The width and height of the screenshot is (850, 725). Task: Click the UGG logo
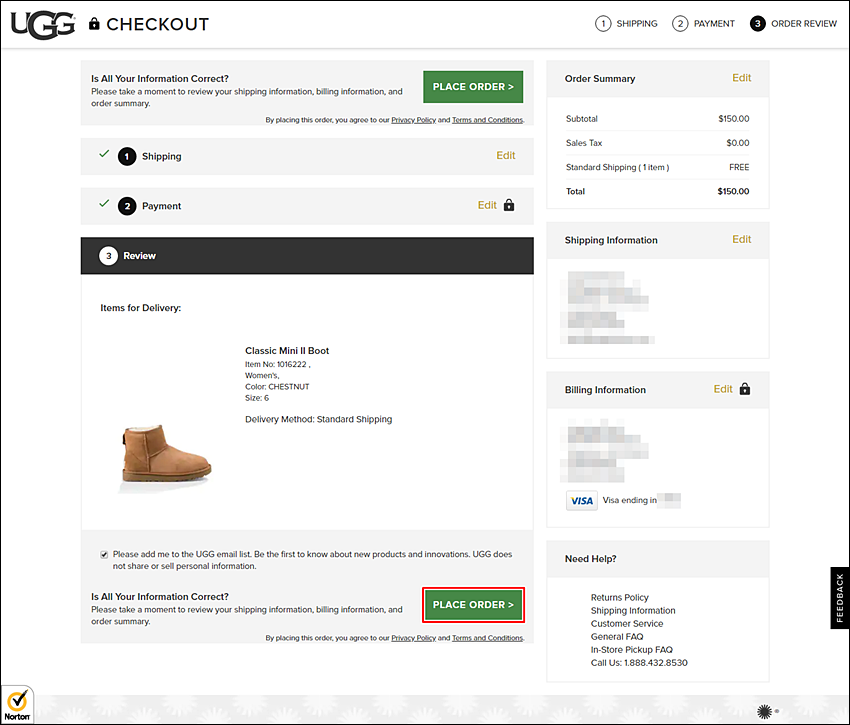pos(42,24)
